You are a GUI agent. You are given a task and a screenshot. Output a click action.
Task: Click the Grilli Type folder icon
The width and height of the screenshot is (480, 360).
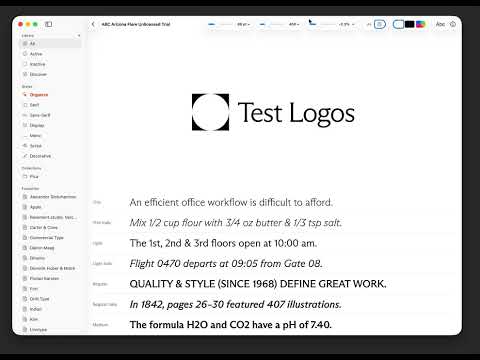point(25,299)
